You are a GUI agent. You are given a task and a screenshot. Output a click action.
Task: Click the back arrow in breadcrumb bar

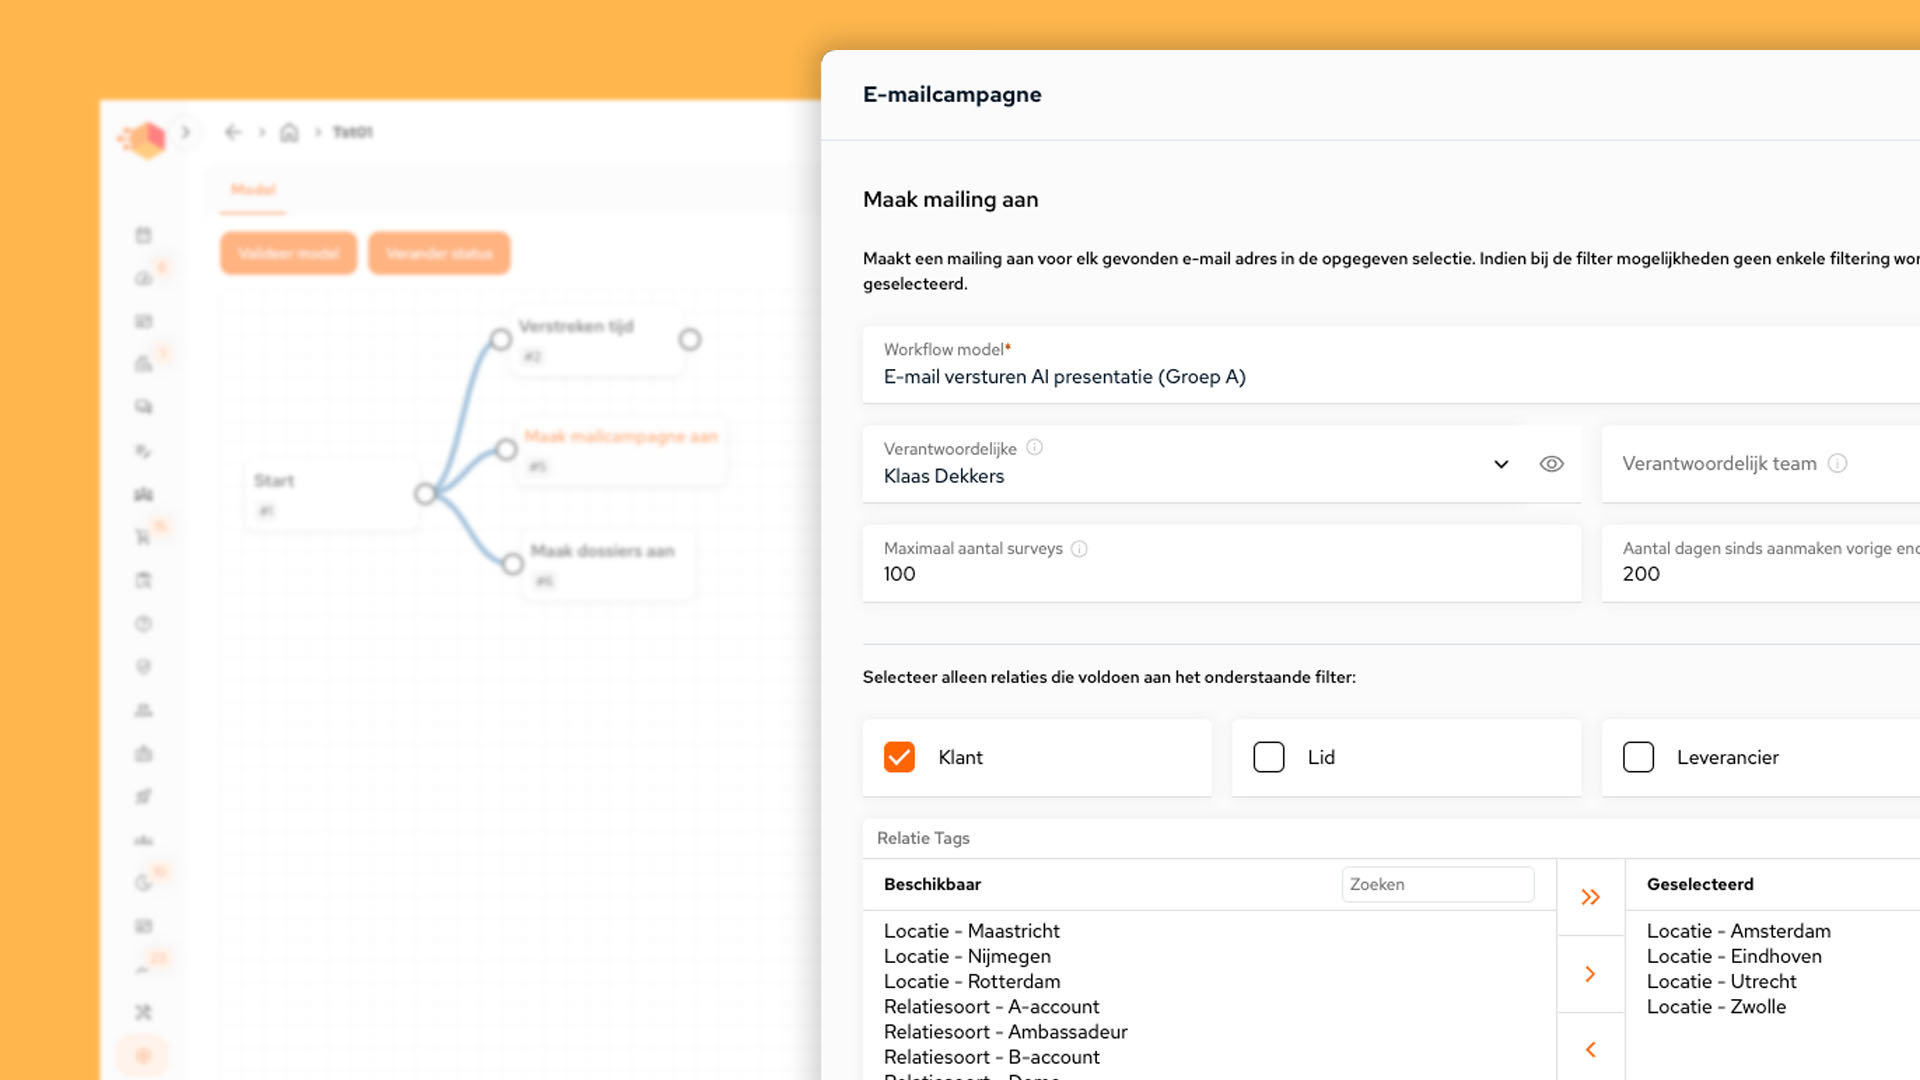point(233,132)
